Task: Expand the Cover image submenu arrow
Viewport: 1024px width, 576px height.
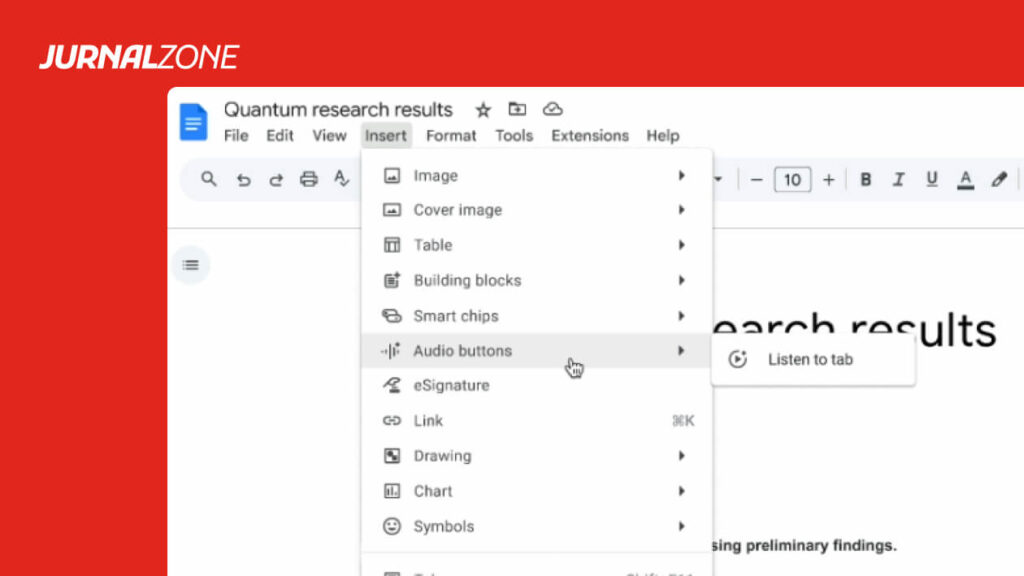Action: point(681,210)
